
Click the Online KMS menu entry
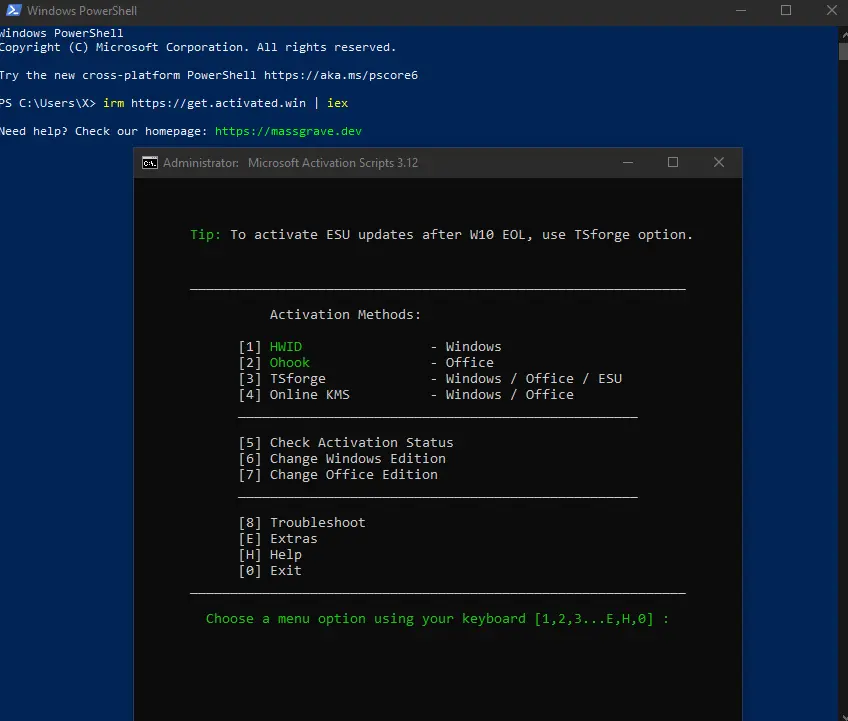[309, 395]
